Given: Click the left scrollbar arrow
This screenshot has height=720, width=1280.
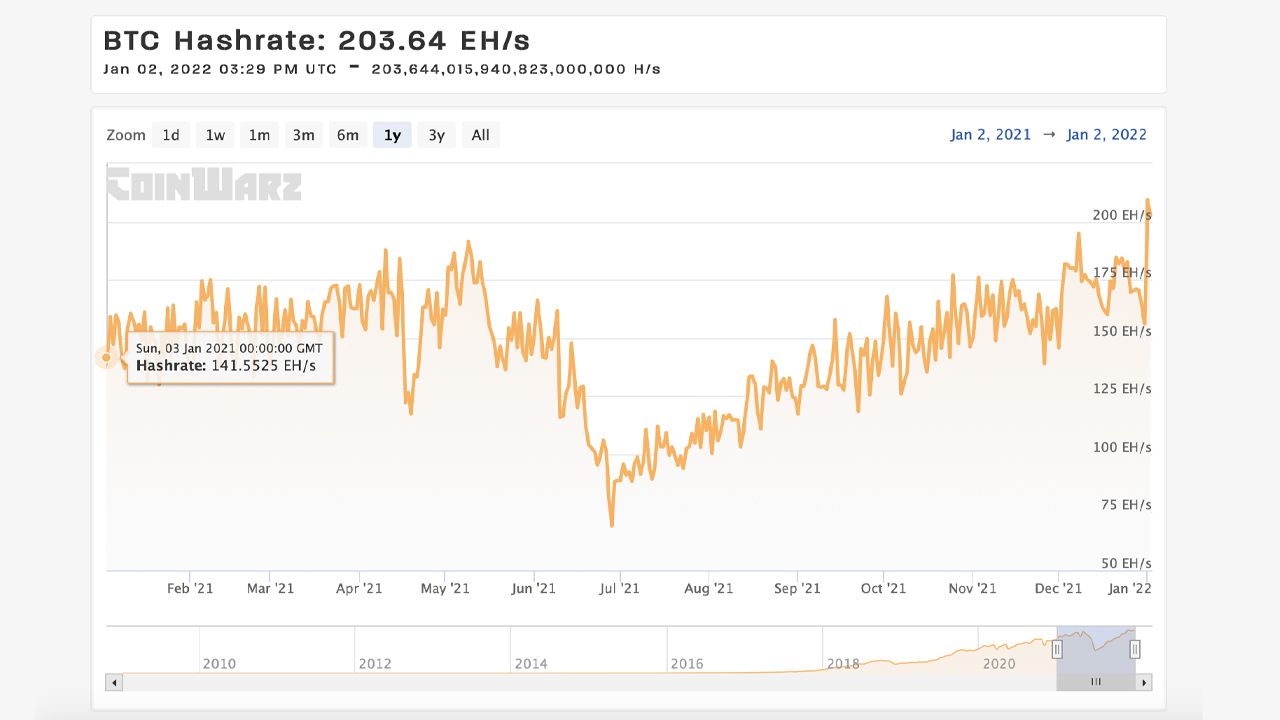Looking at the screenshot, I should coord(113,682).
